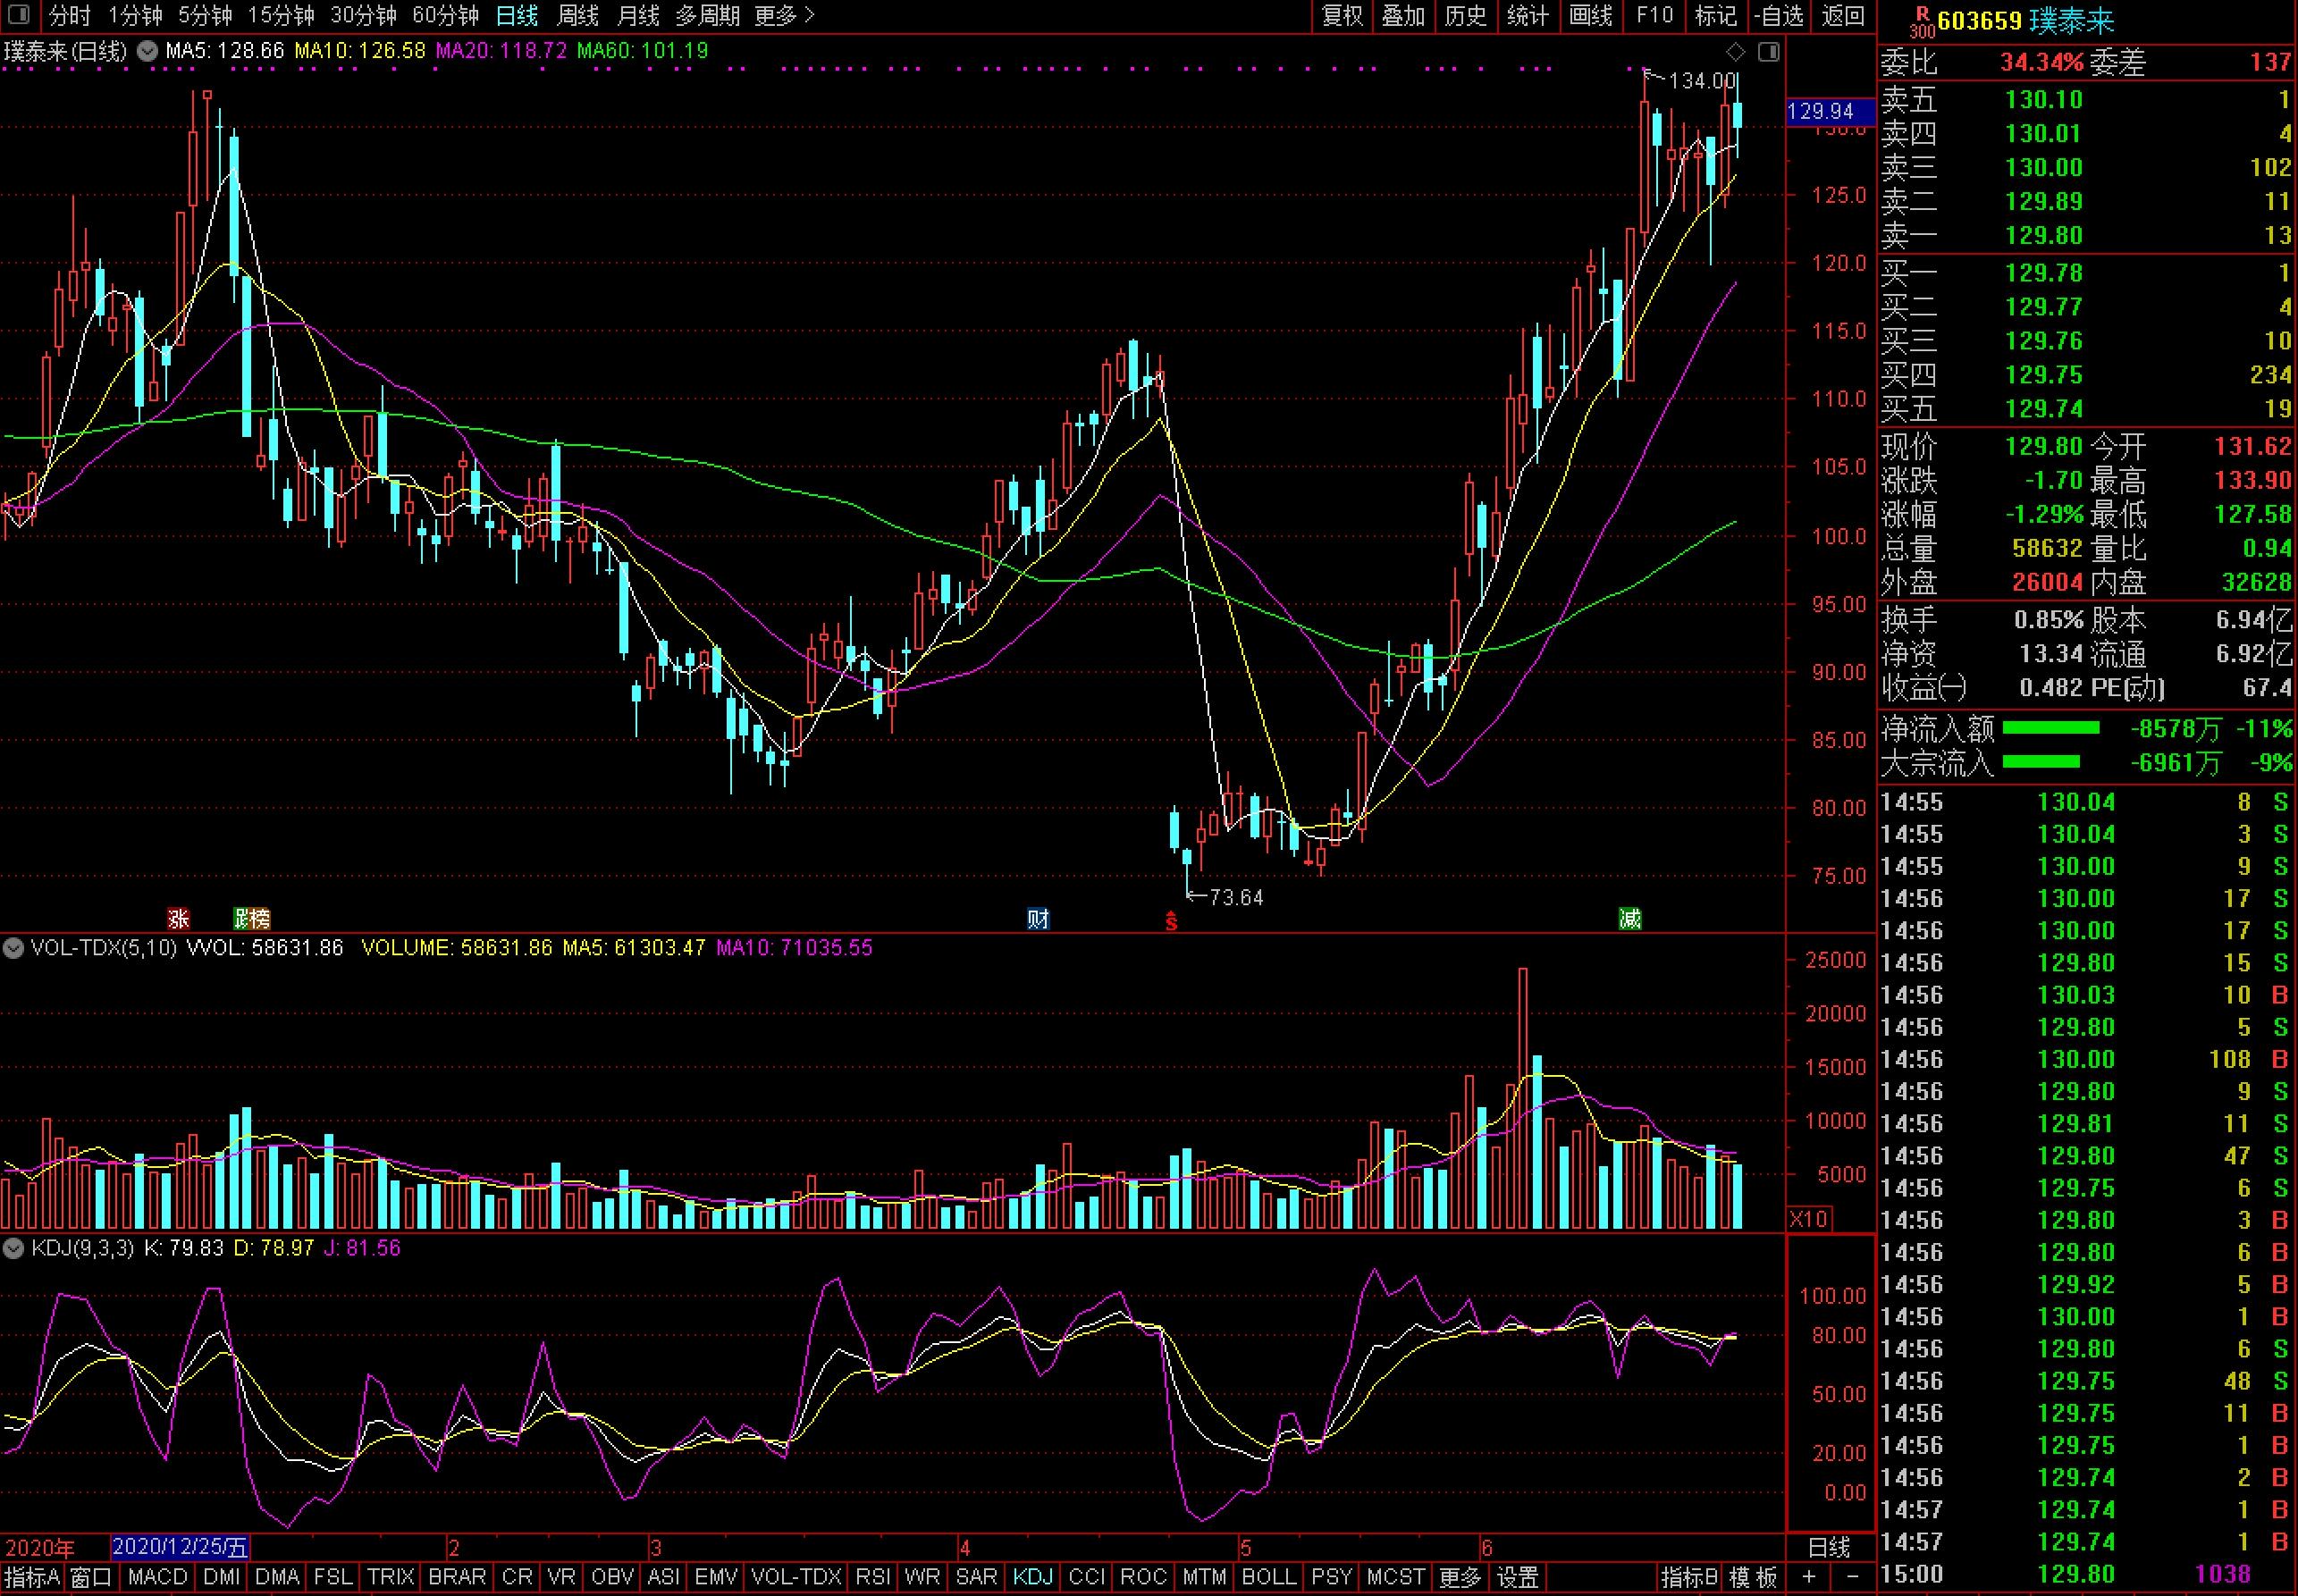Switch to the 周线 weekly period tab
2298x1596 pixels.
[x=577, y=15]
